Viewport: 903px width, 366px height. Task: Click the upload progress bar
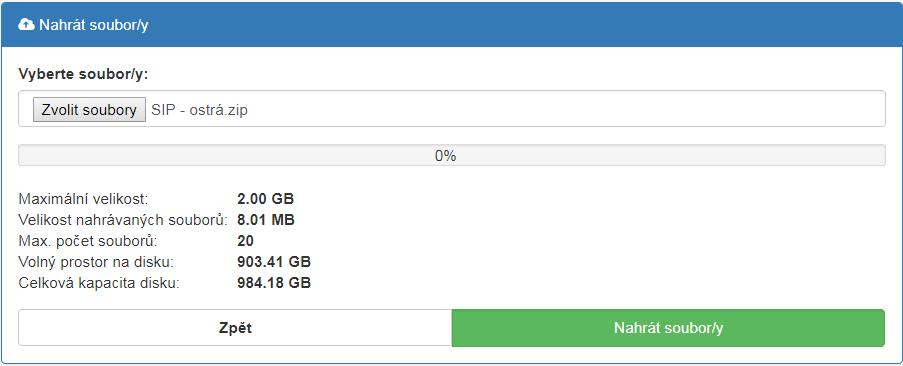pyautogui.click(x=452, y=155)
